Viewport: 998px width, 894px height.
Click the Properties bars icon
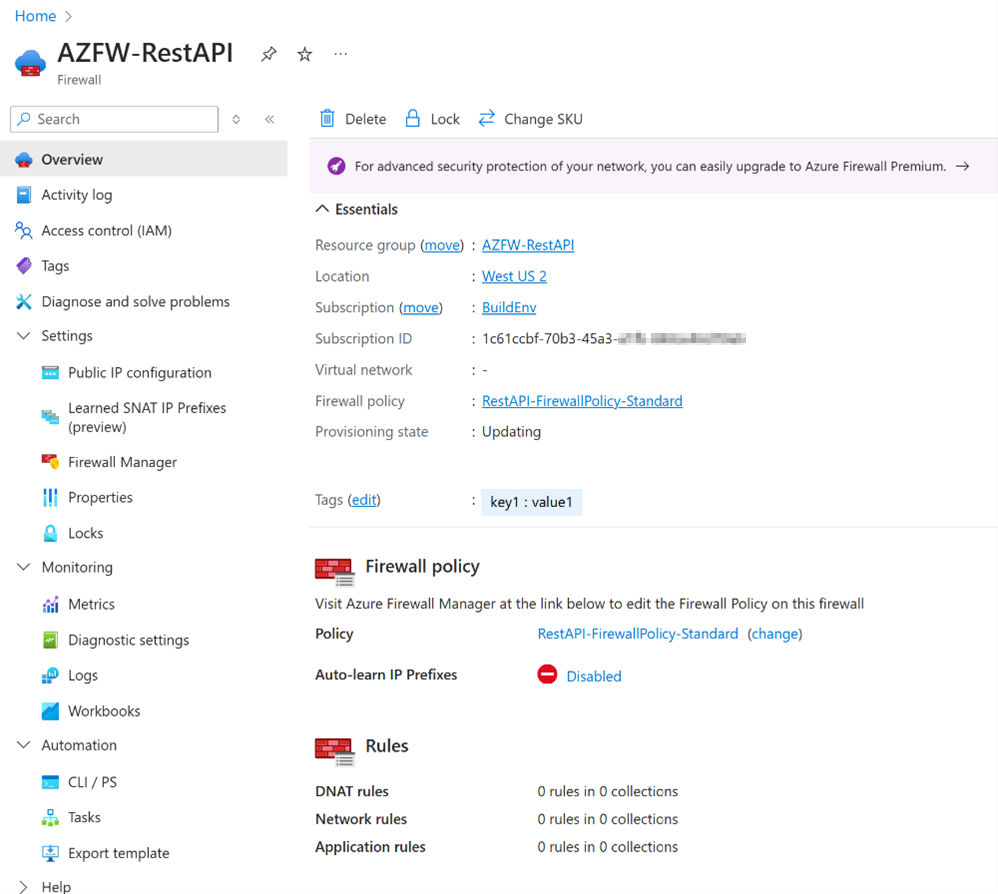pos(50,497)
